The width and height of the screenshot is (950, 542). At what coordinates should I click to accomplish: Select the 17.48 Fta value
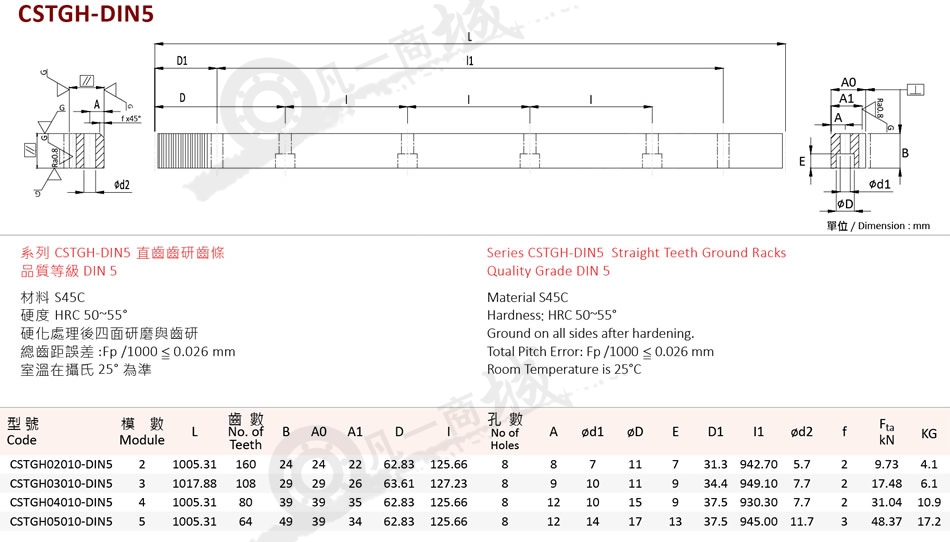[x=886, y=484]
